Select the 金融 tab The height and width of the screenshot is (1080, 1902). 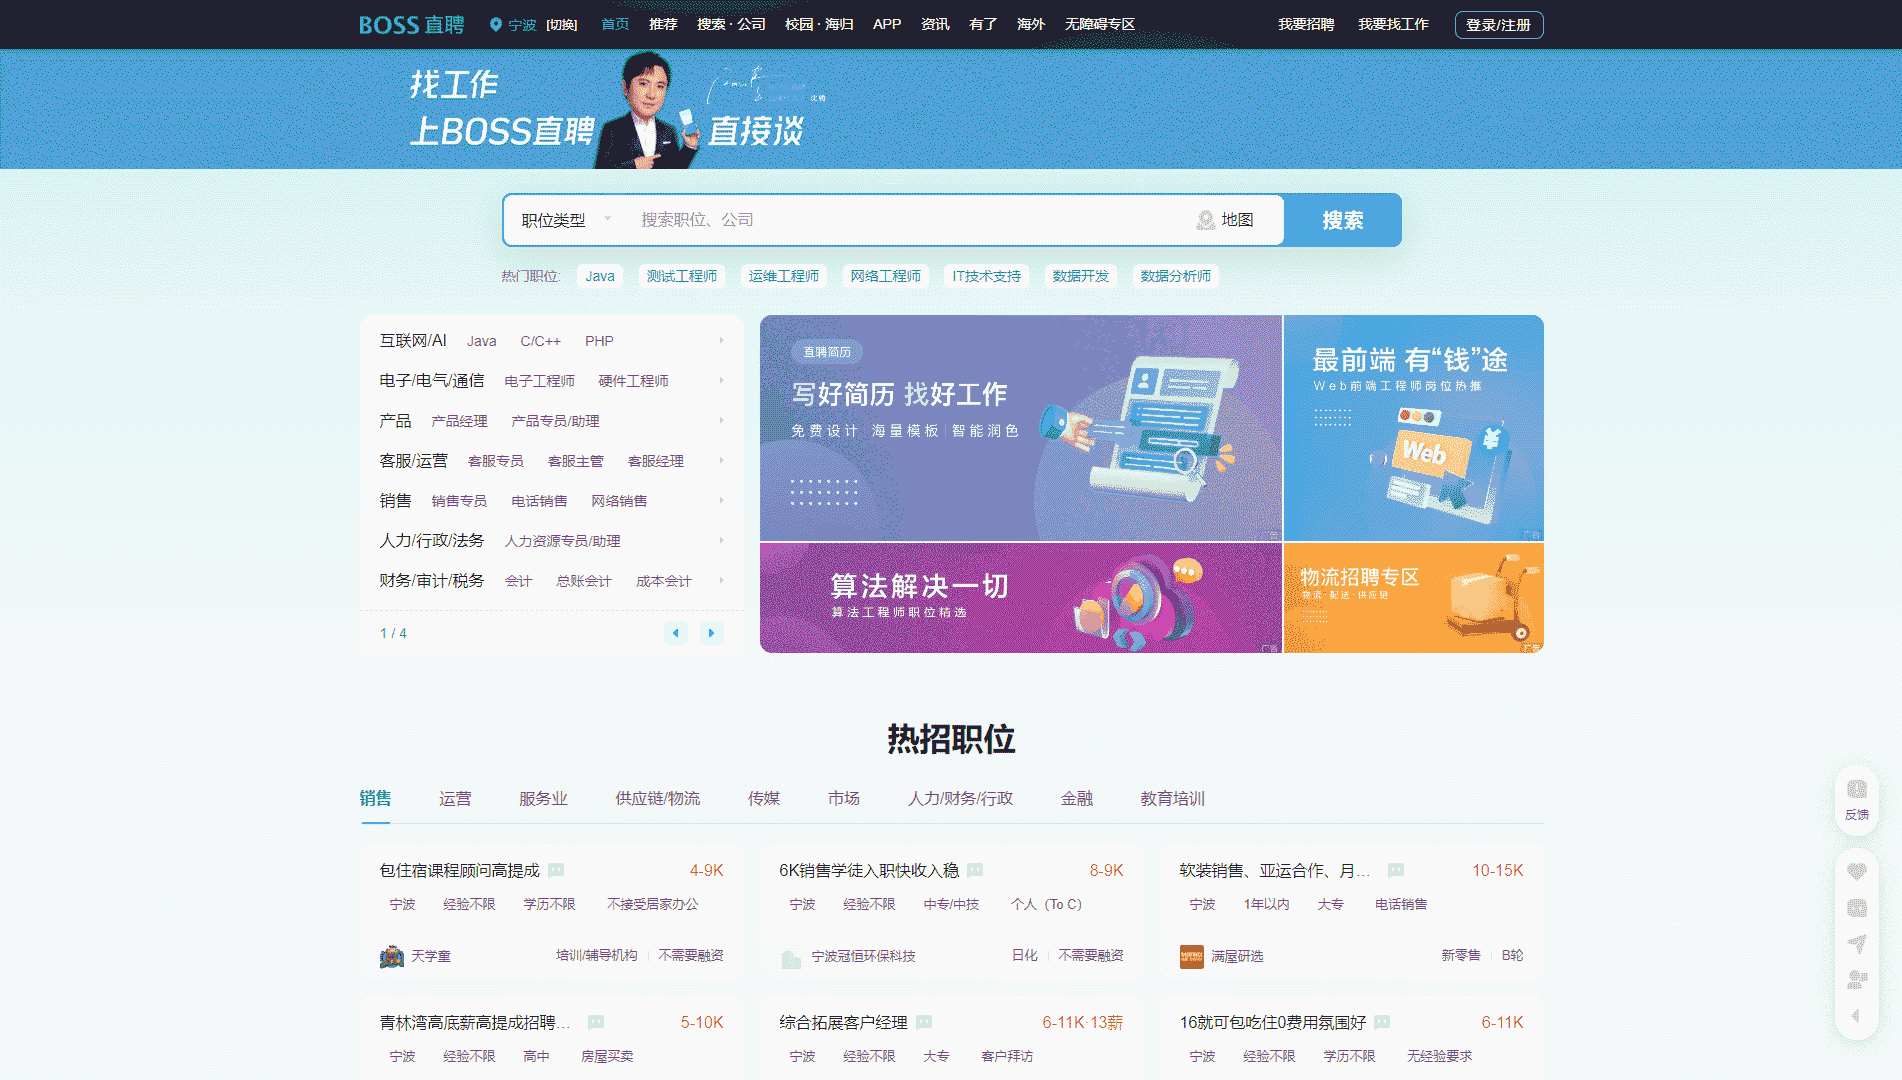(x=1077, y=798)
